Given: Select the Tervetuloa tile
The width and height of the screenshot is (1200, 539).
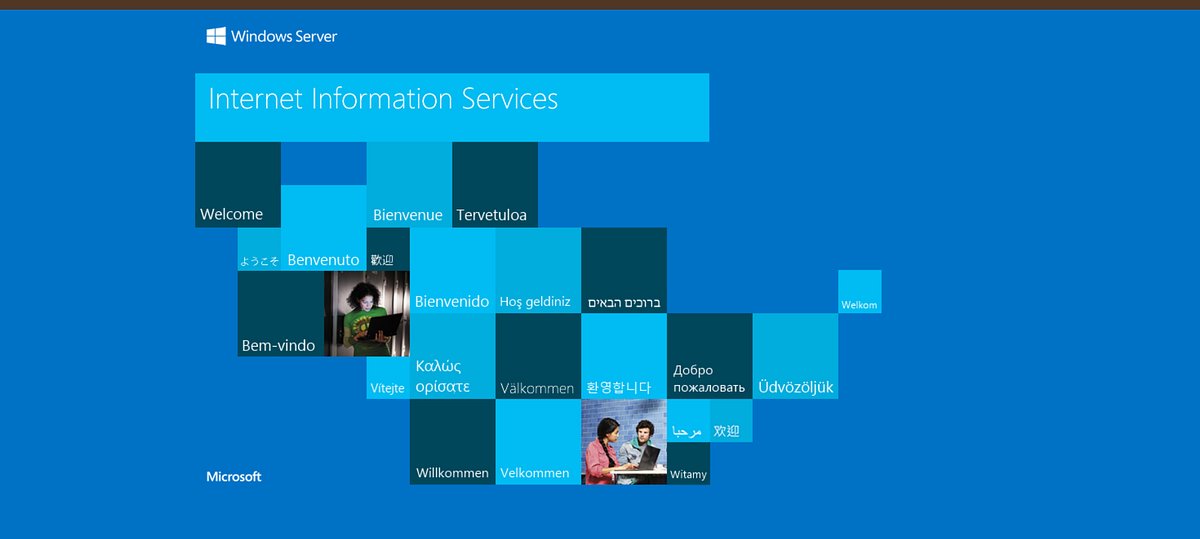Looking at the screenshot, I should pos(495,185).
